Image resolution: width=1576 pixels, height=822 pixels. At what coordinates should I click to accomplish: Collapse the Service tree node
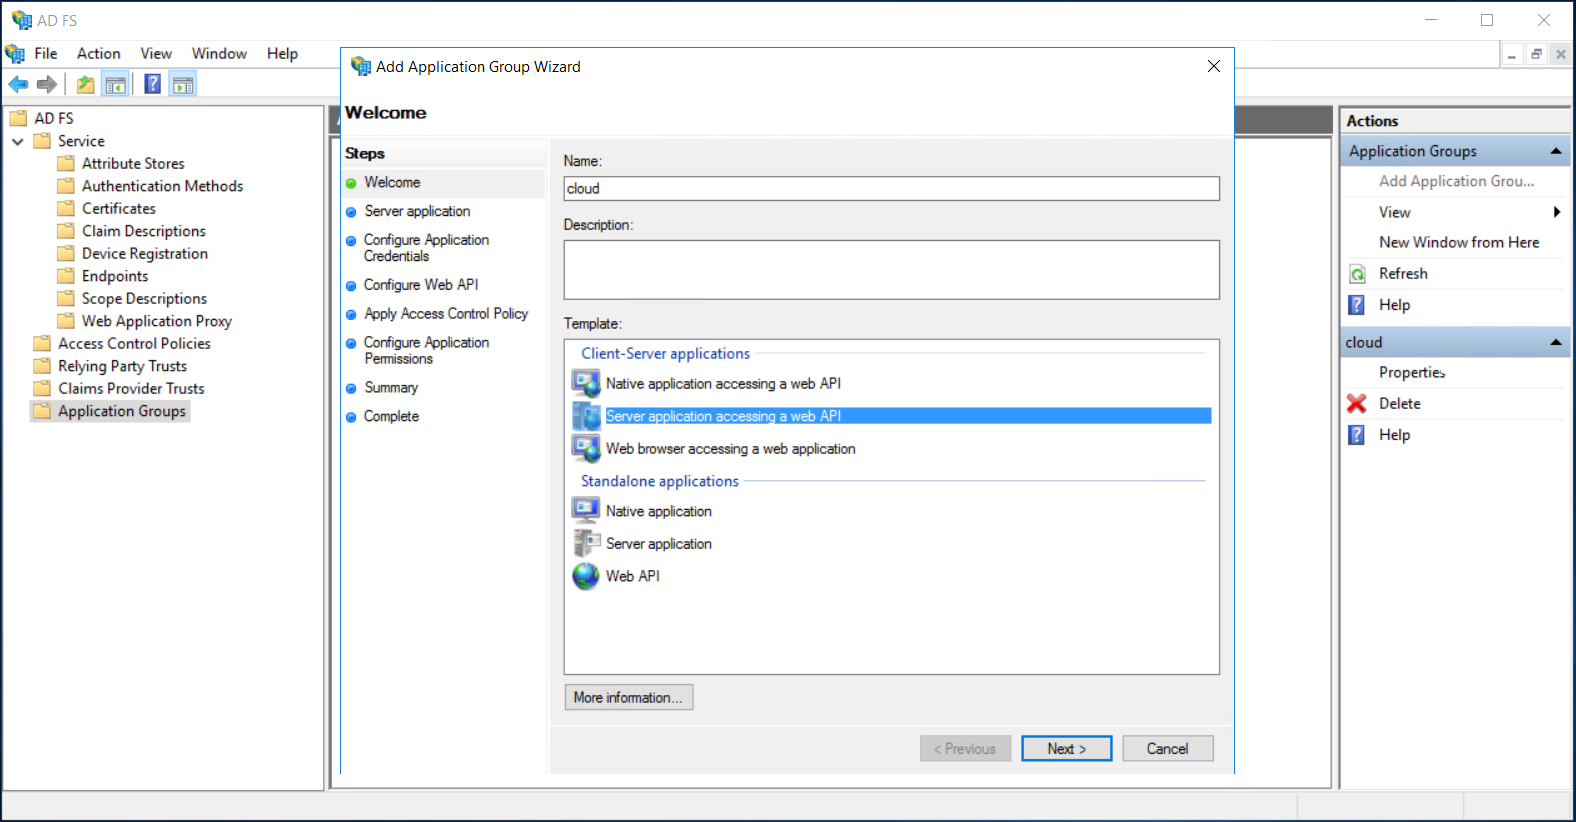tap(18, 142)
